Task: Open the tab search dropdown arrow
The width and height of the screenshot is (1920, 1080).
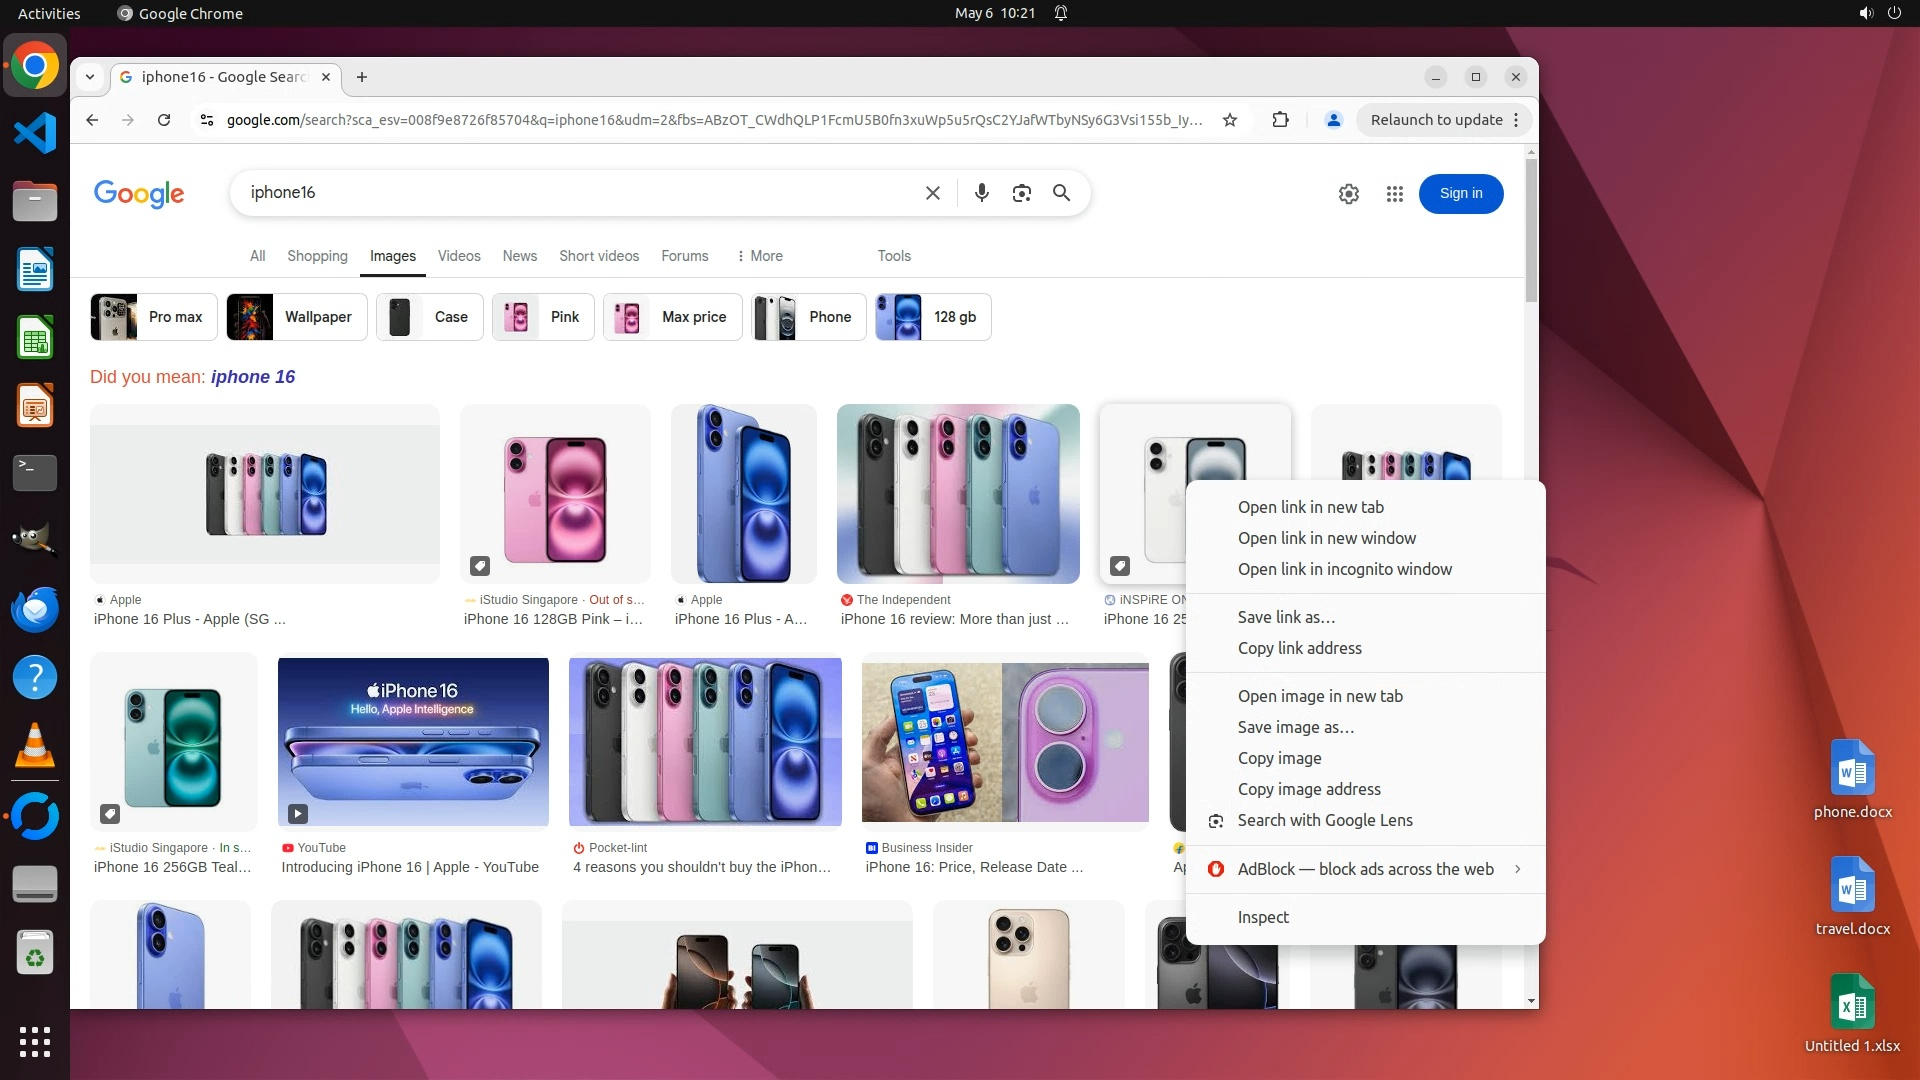Action: [x=90, y=77]
